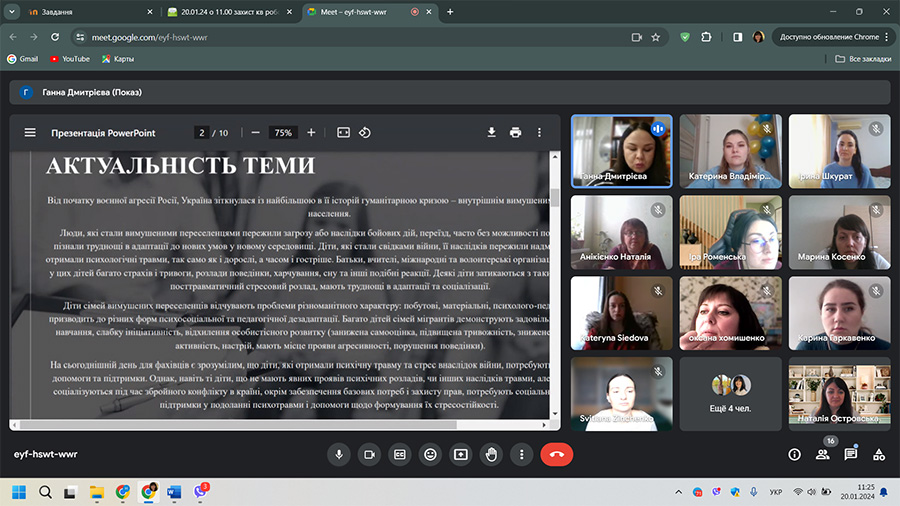Reload the page
Viewport: 900px width, 506px height.
click(x=55, y=37)
